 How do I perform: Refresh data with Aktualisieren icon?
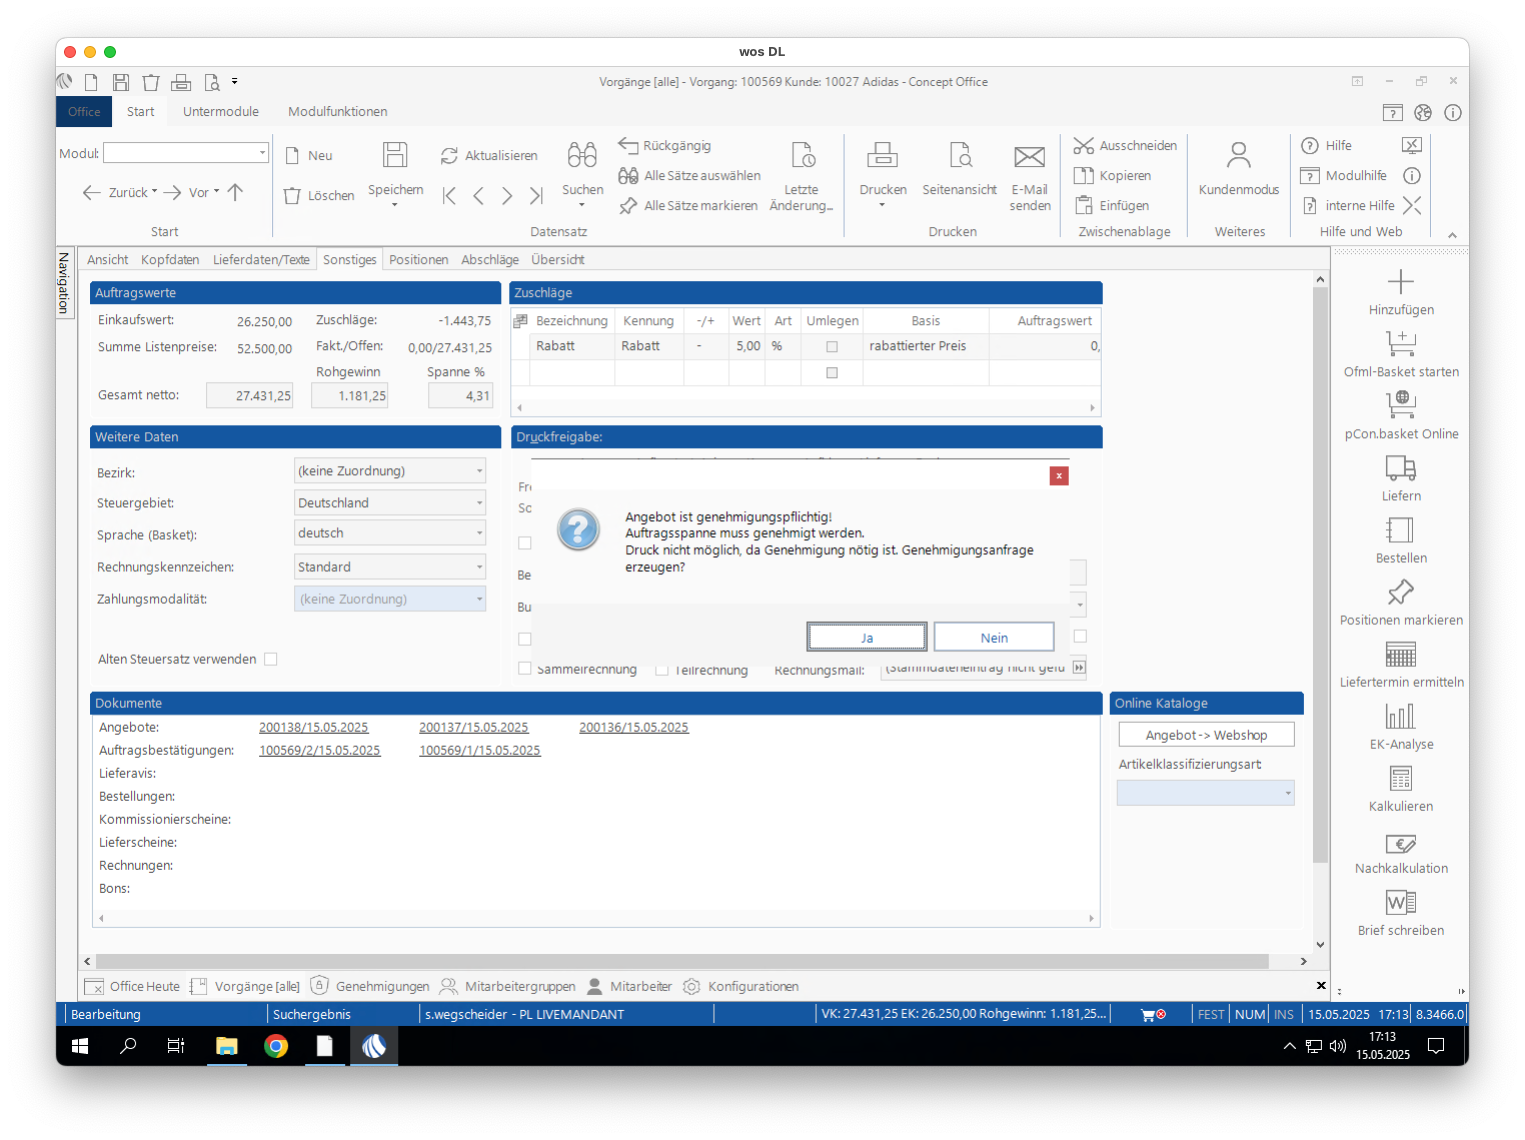tap(449, 156)
